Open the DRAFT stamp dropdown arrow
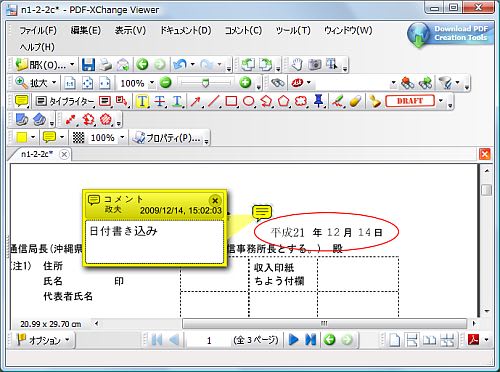Viewport: 500px width, 372px height. (x=441, y=101)
